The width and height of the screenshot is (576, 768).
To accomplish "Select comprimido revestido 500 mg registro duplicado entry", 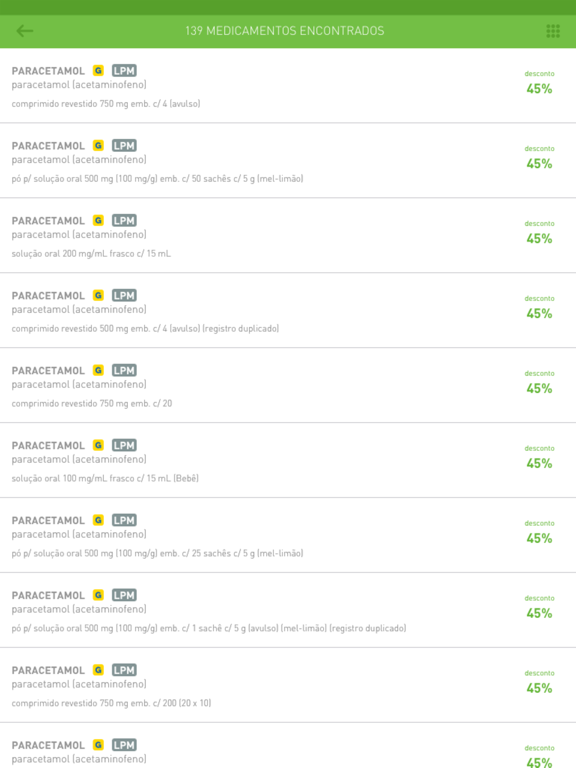I will coord(288,311).
